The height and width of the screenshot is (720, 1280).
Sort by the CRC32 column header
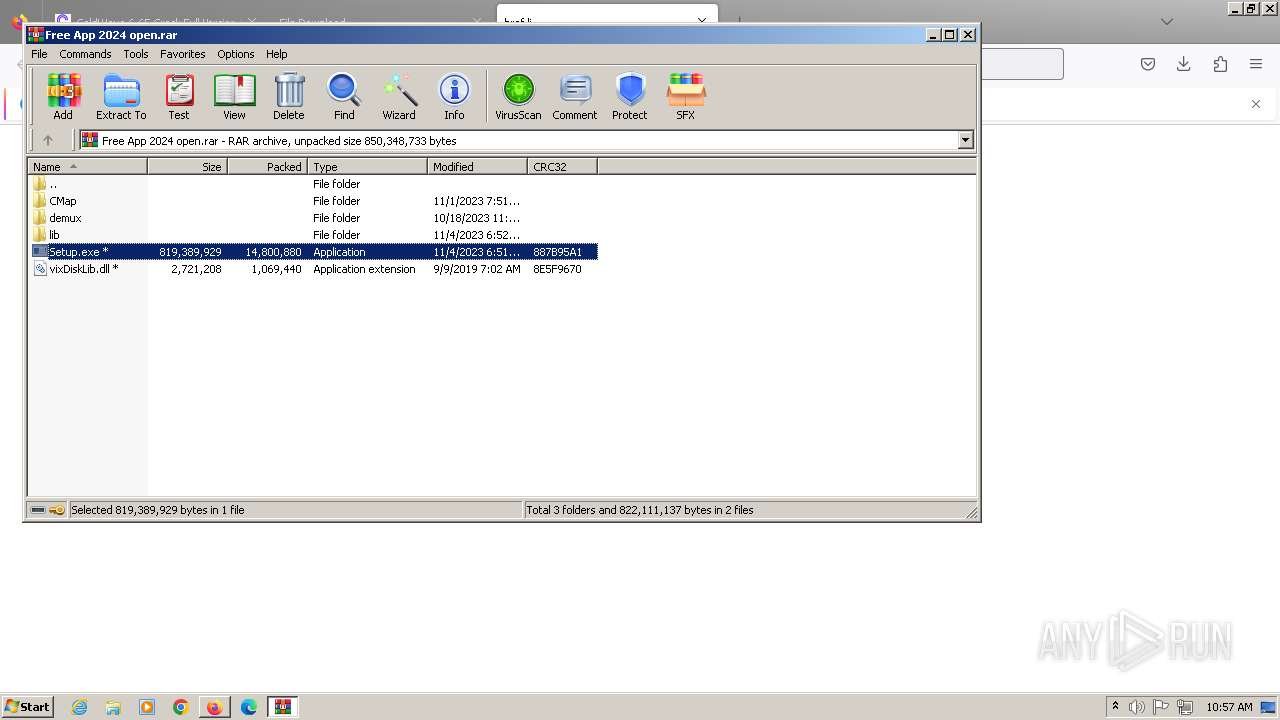coord(563,167)
